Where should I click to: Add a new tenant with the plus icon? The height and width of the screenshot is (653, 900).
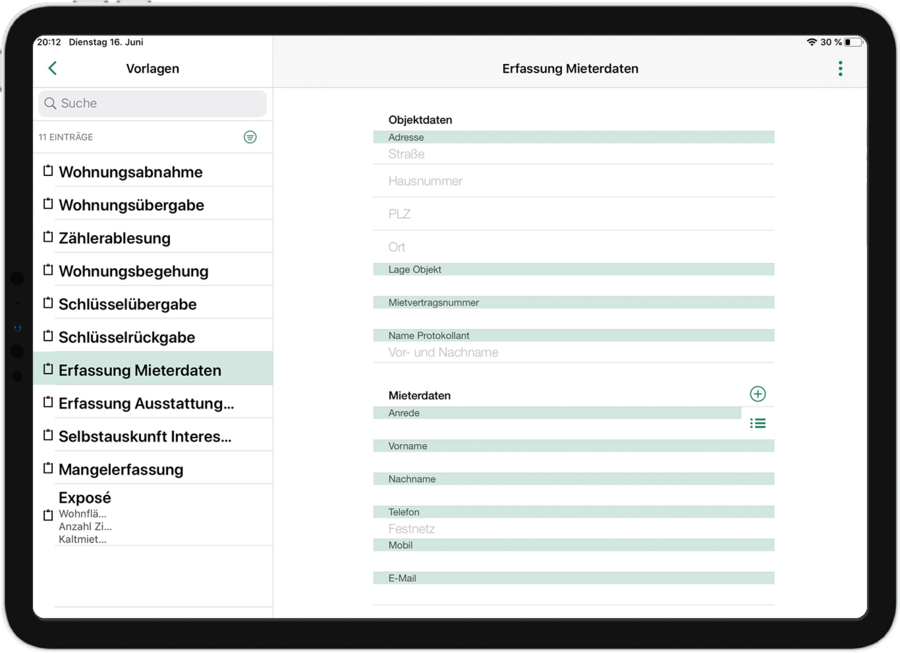click(758, 395)
